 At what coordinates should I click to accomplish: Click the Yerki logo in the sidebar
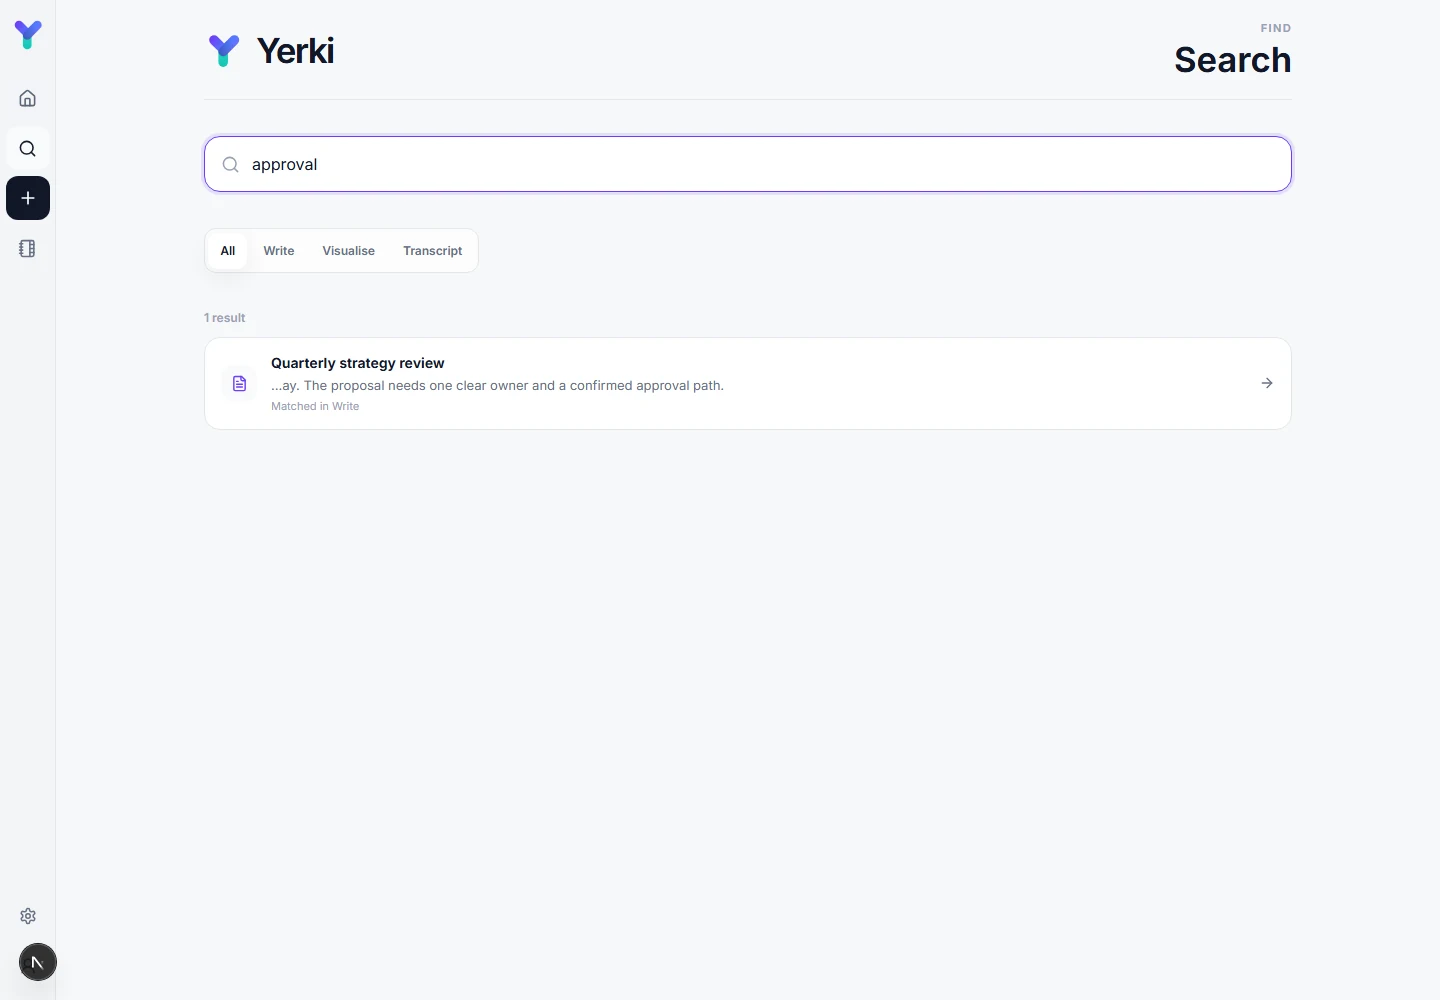click(28, 35)
